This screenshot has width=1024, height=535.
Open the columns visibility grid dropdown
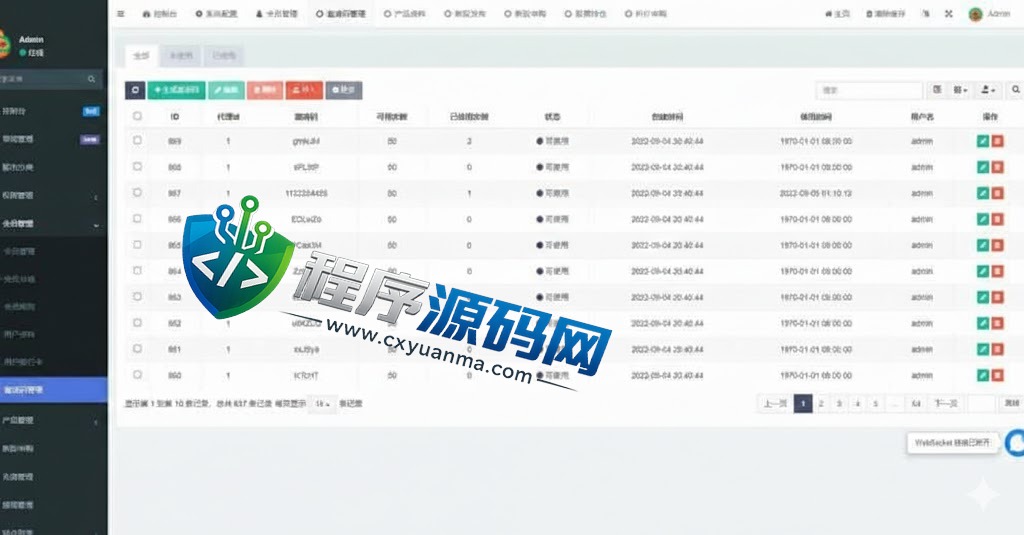961,90
